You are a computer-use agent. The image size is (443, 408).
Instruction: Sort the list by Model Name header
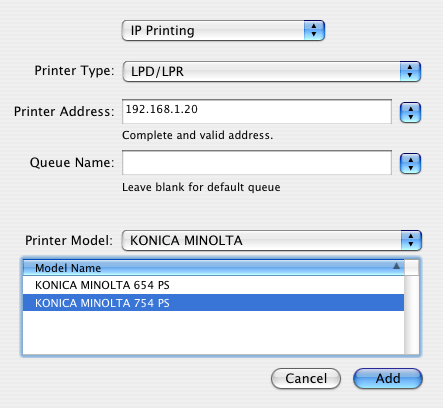213,268
